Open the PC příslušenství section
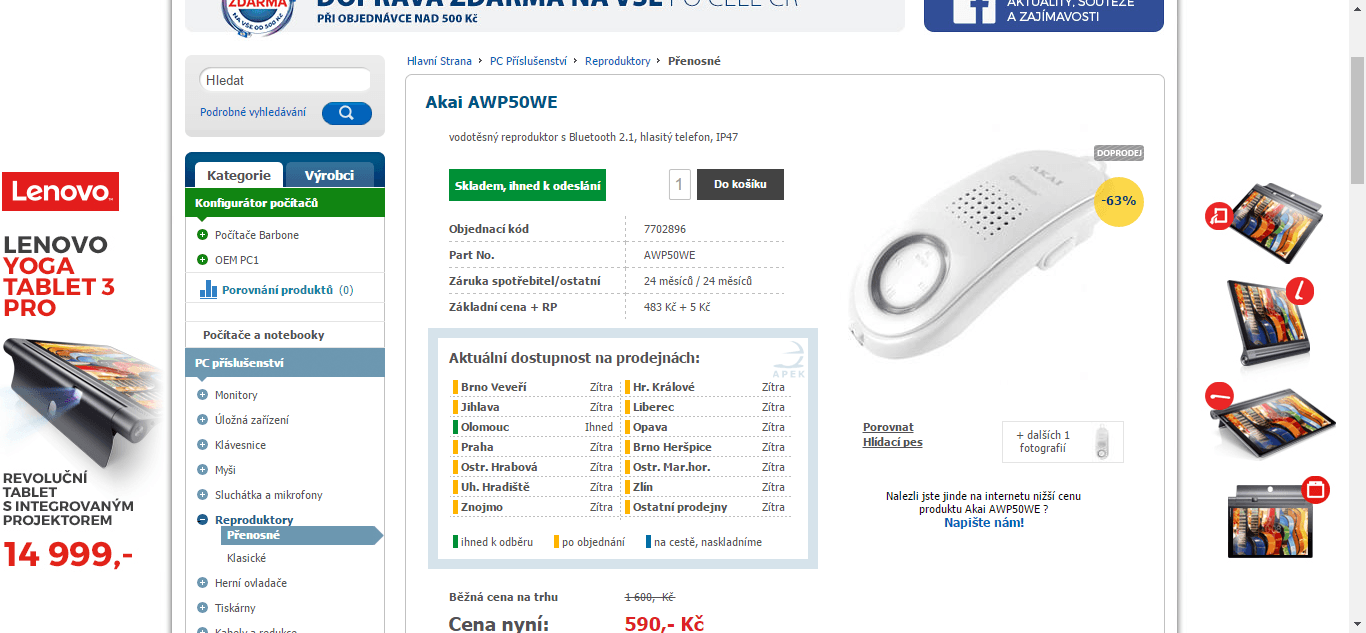1366x633 pixels. [x=285, y=363]
